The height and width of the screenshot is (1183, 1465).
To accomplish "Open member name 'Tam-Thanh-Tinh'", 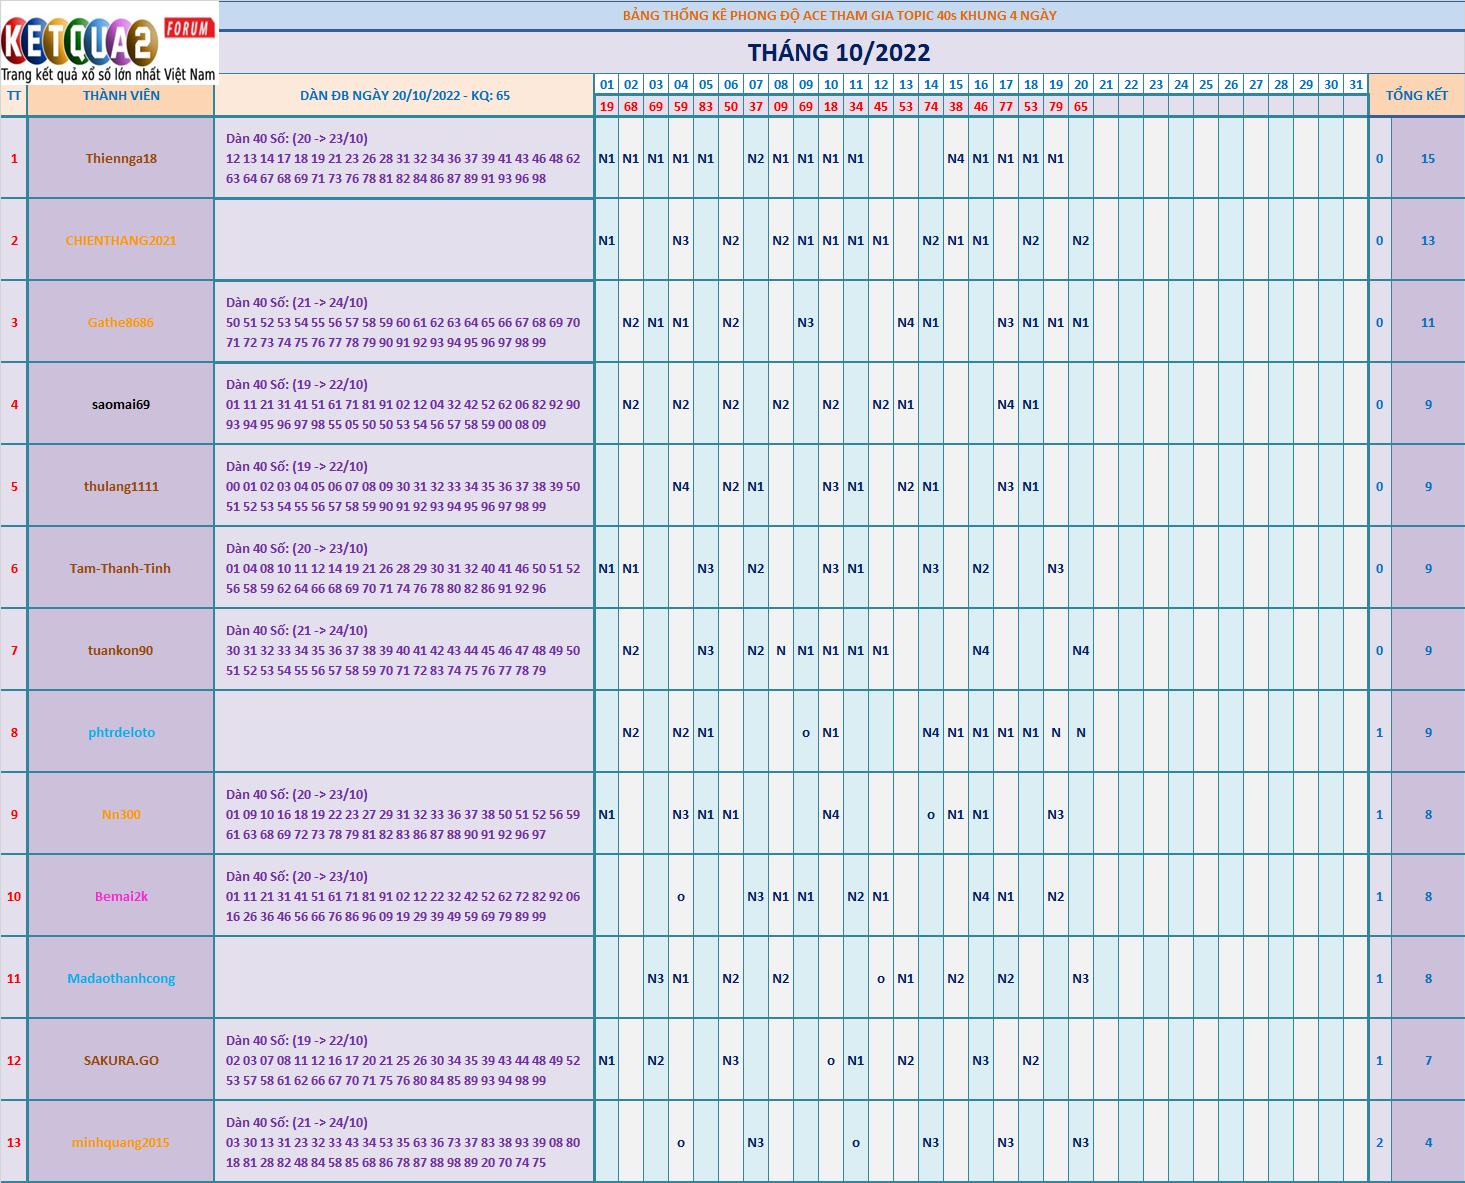I will [x=121, y=568].
